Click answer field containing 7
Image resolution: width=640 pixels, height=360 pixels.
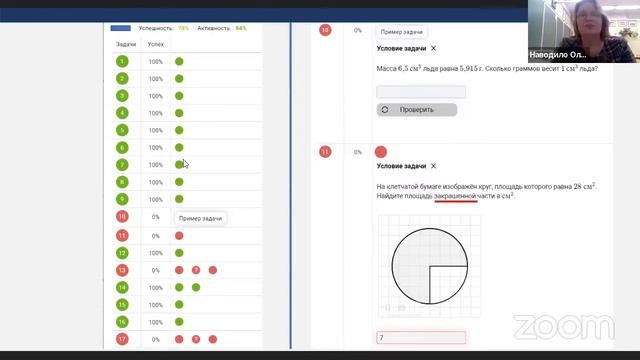click(x=421, y=338)
